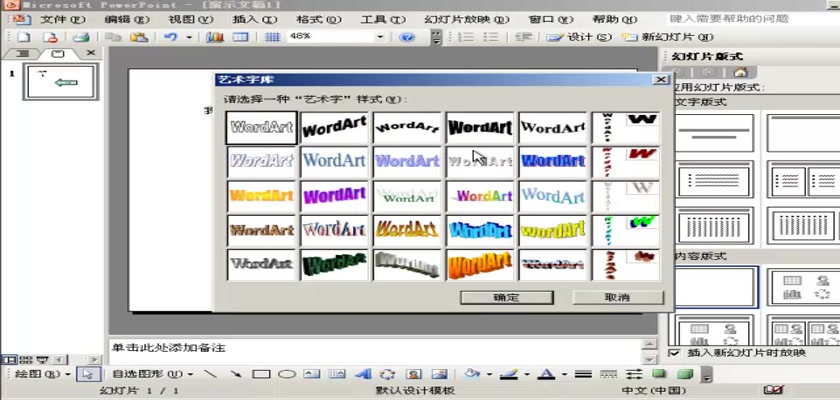This screenshot has height=400, width=840.
Task: Open the 自选图形 AutoShapes dropdown
Action: 153,374
